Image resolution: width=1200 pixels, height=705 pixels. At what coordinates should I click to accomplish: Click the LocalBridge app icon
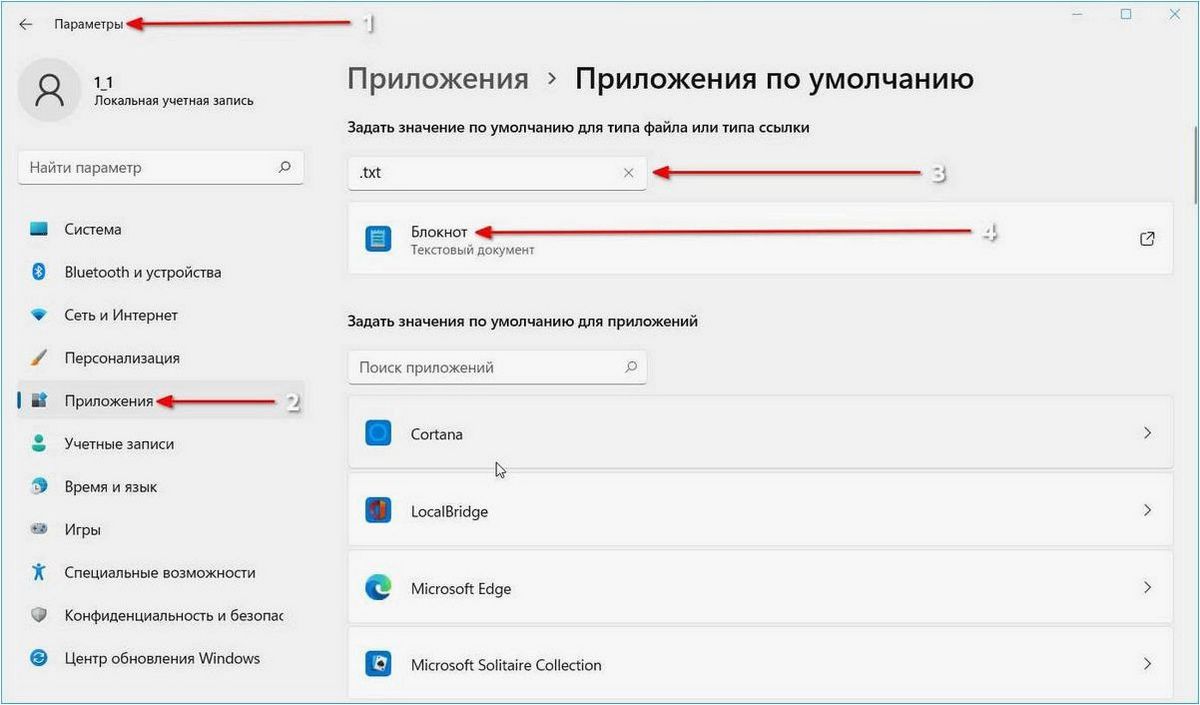pos(378,511)
